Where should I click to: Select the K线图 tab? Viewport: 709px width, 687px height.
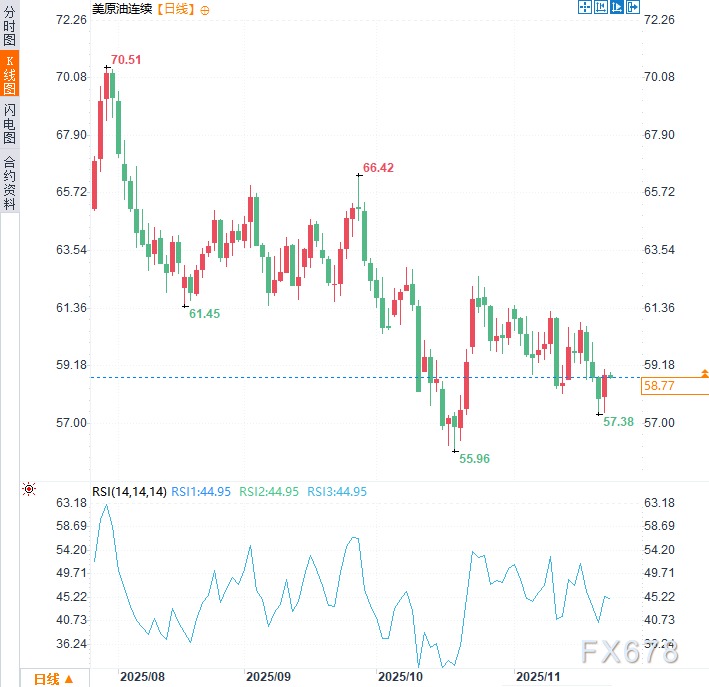pyautogui.click(x=9, y=75)
